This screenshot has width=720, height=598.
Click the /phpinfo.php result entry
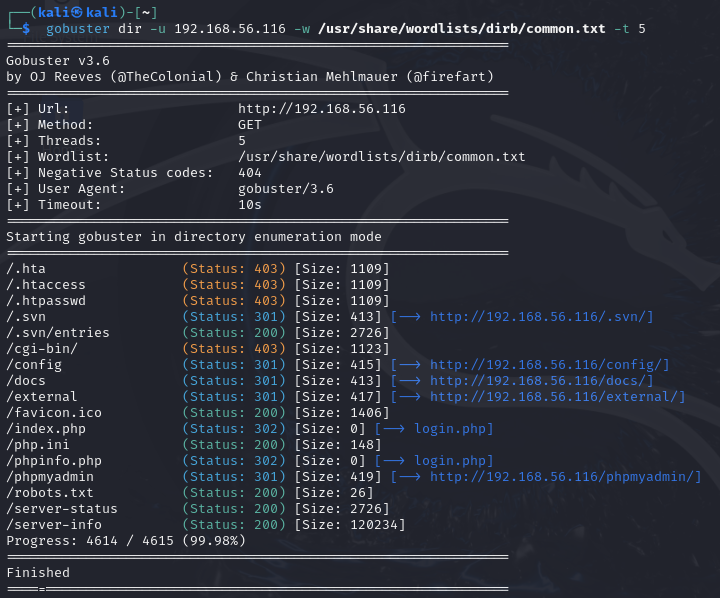[54, 461]
